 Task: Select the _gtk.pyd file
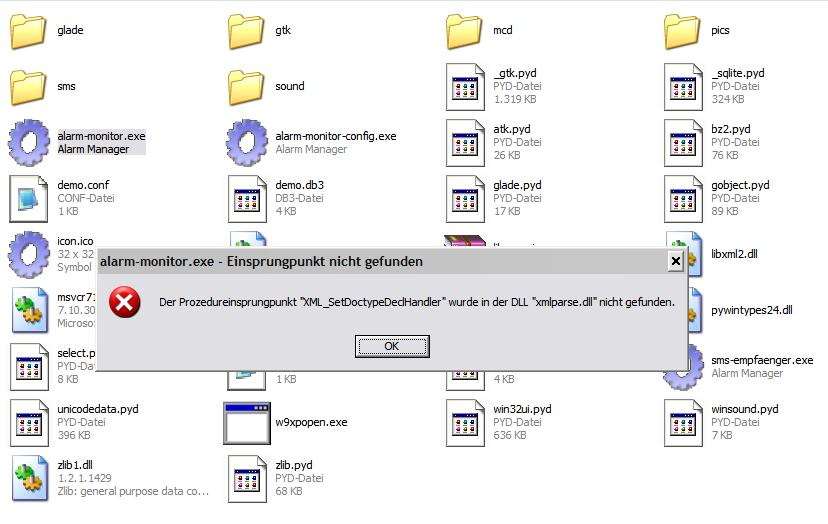click(464, 87)
